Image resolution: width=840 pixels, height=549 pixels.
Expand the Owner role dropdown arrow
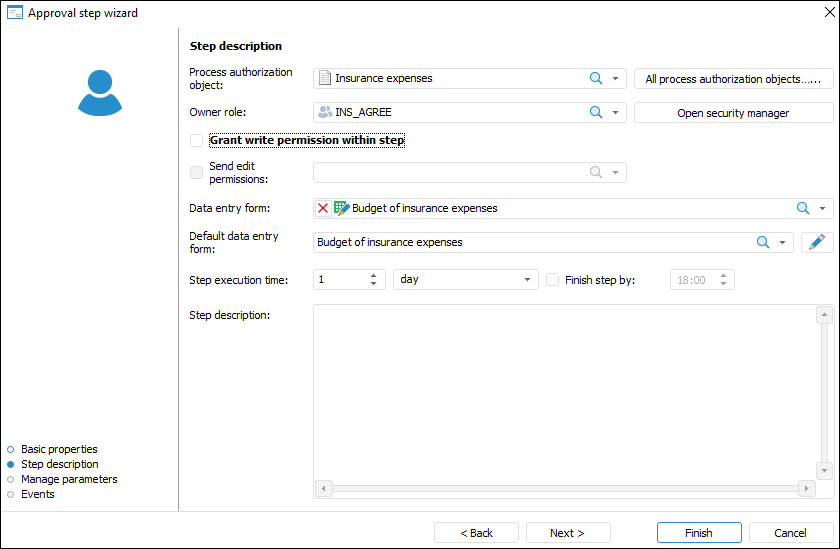coord(616,112)
